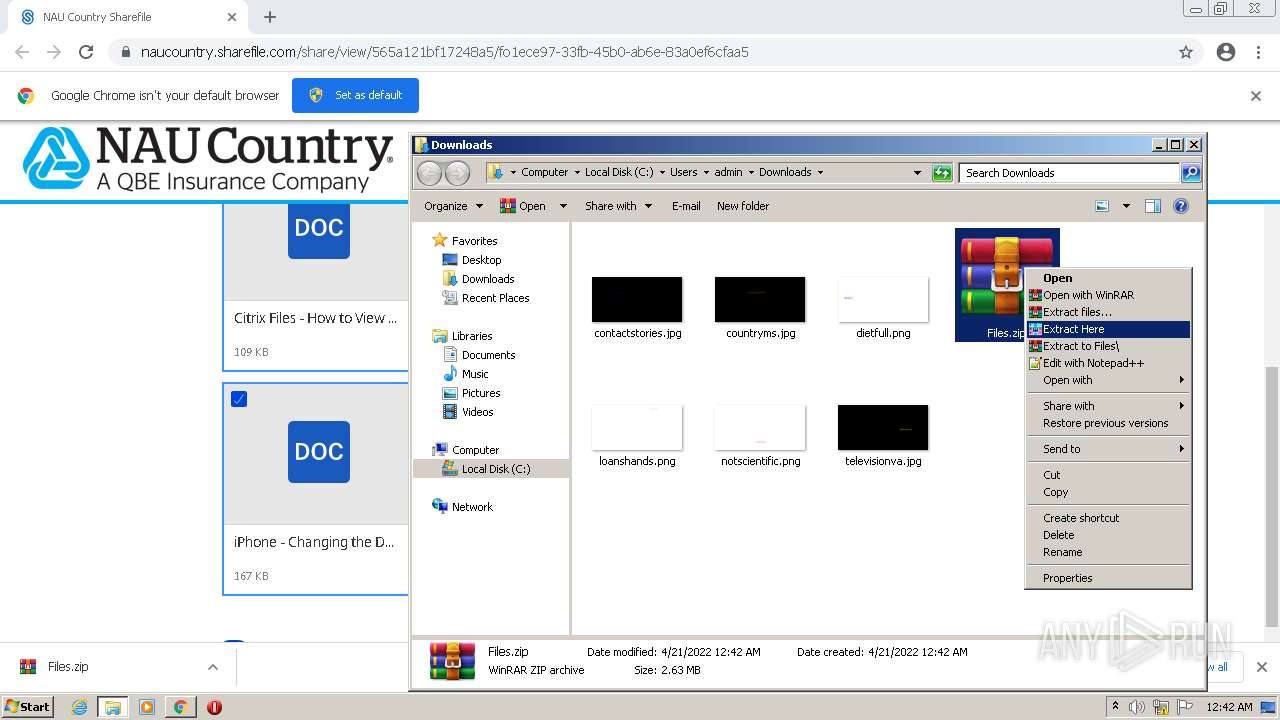Image resolution: width=1280 pixels, height=720 pixels.
Task: Choose Delete from the context menu
Action: (1108, 535)
